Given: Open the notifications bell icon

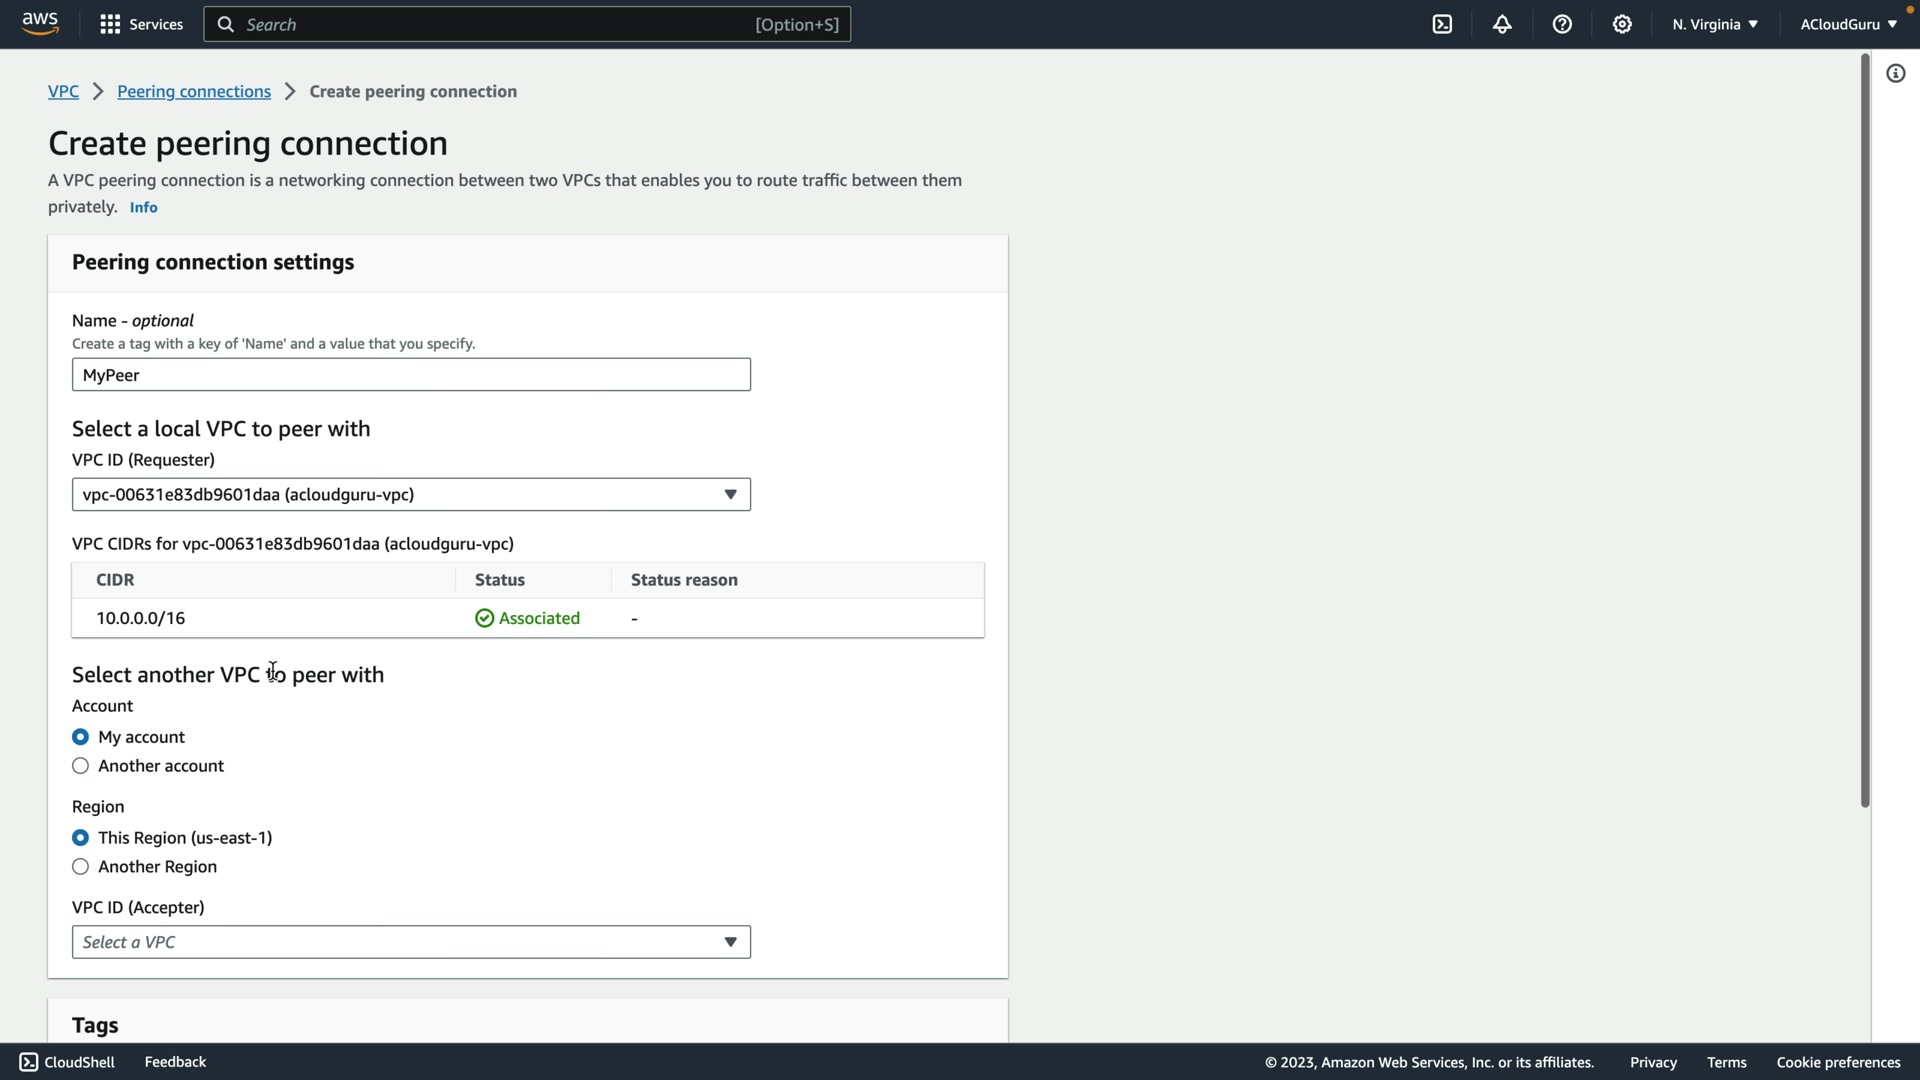Looking at the screenshot, I should coord(1502,24).
